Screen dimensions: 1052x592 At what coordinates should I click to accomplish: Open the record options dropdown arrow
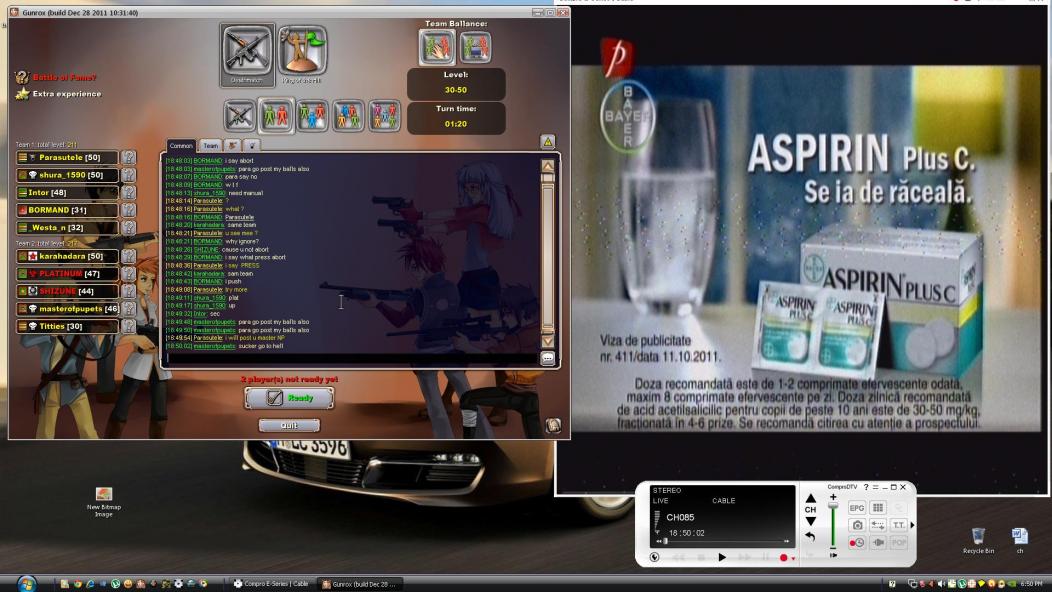pos(793,558)
